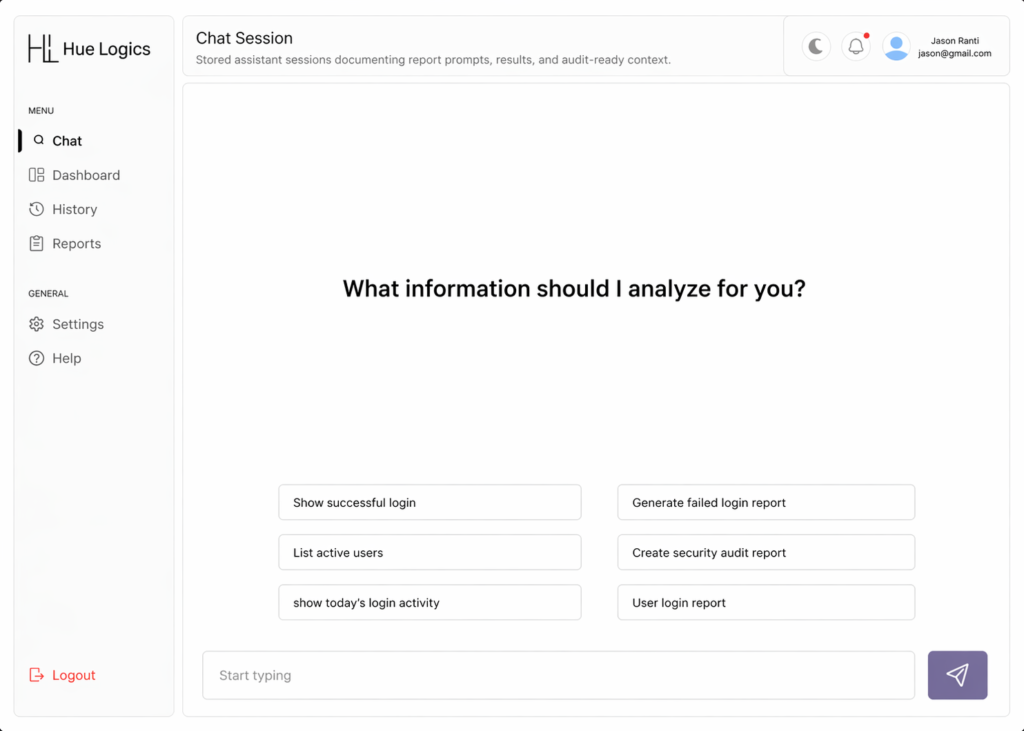The height and width of the screenshot is (731, 1024).
Task: Click the Hue Logics logo
Action: coord(89,49)
